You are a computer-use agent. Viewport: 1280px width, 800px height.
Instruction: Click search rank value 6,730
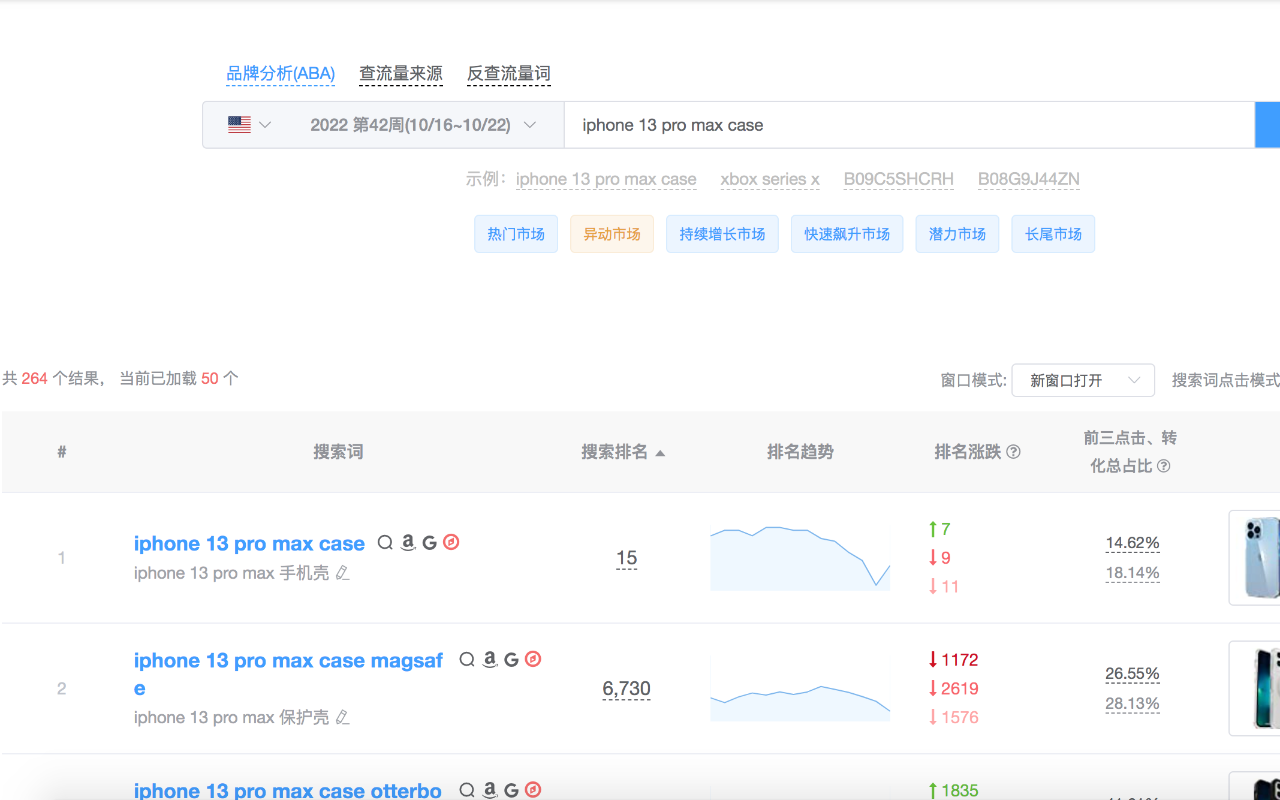(626, 689)
